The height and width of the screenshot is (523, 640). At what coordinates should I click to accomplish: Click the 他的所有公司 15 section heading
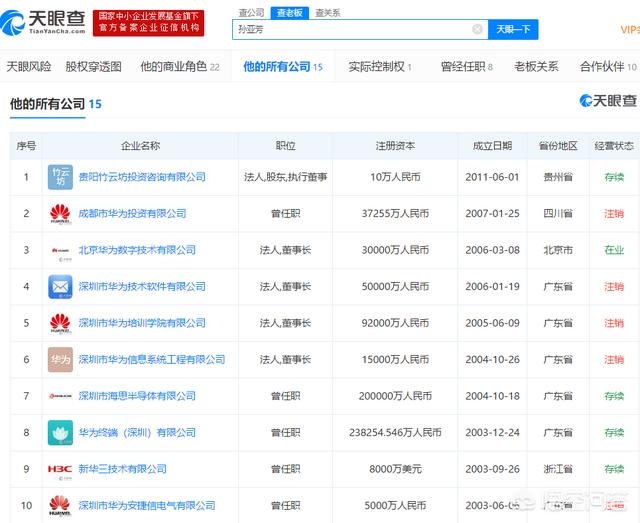(56, 104)
